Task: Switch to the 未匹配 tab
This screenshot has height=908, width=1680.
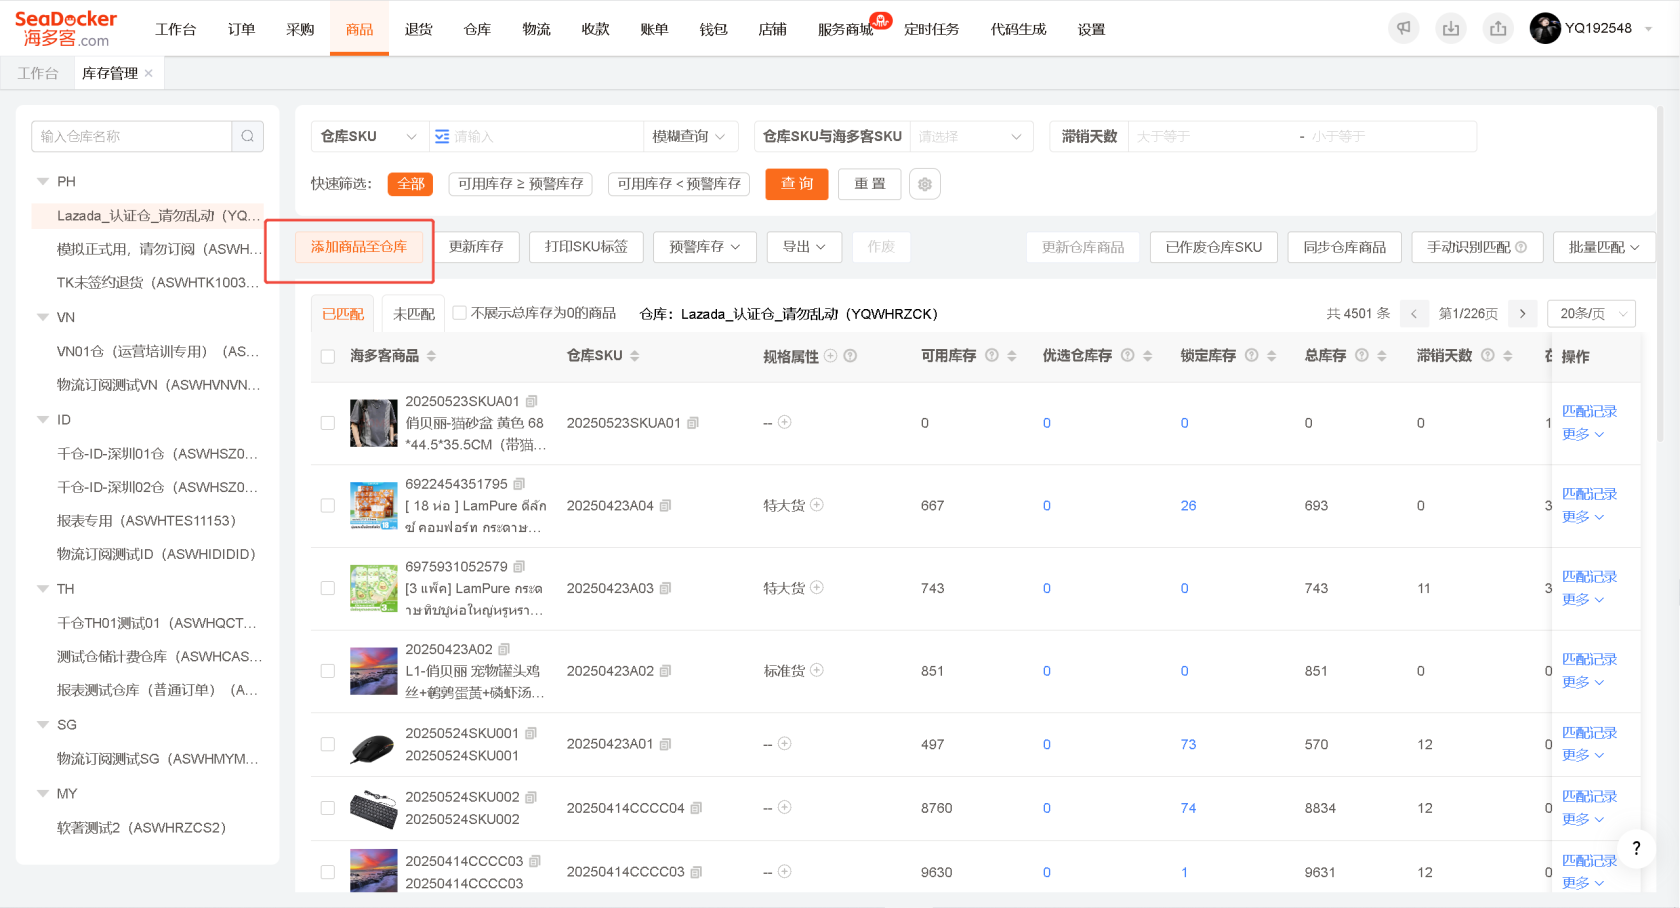Action: click(414, 314)
